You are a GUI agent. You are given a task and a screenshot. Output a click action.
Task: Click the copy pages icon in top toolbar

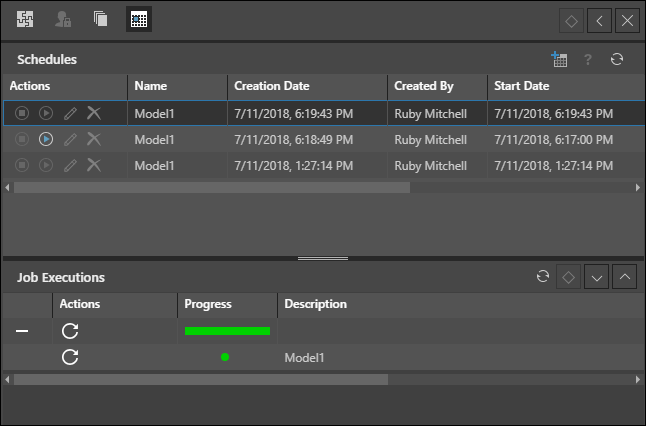click(100, 19)
